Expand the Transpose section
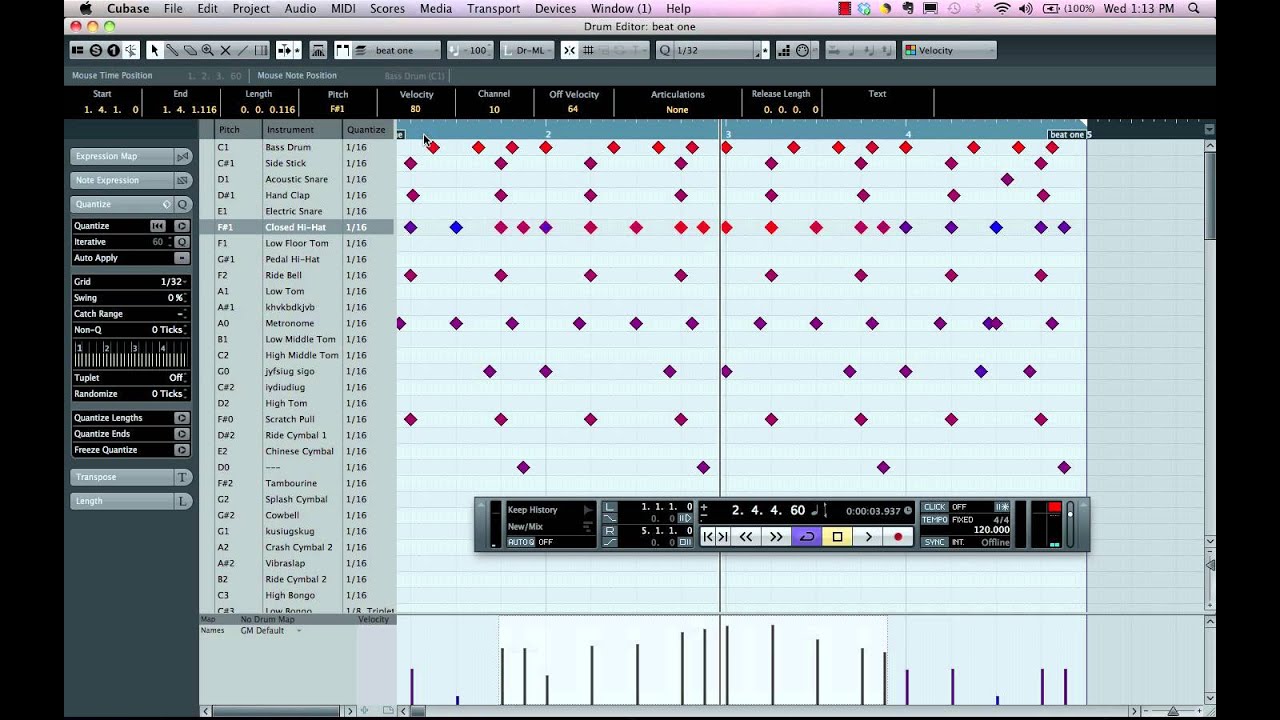The width and height of the screenshot is (1280, 720). pos(131,477)
